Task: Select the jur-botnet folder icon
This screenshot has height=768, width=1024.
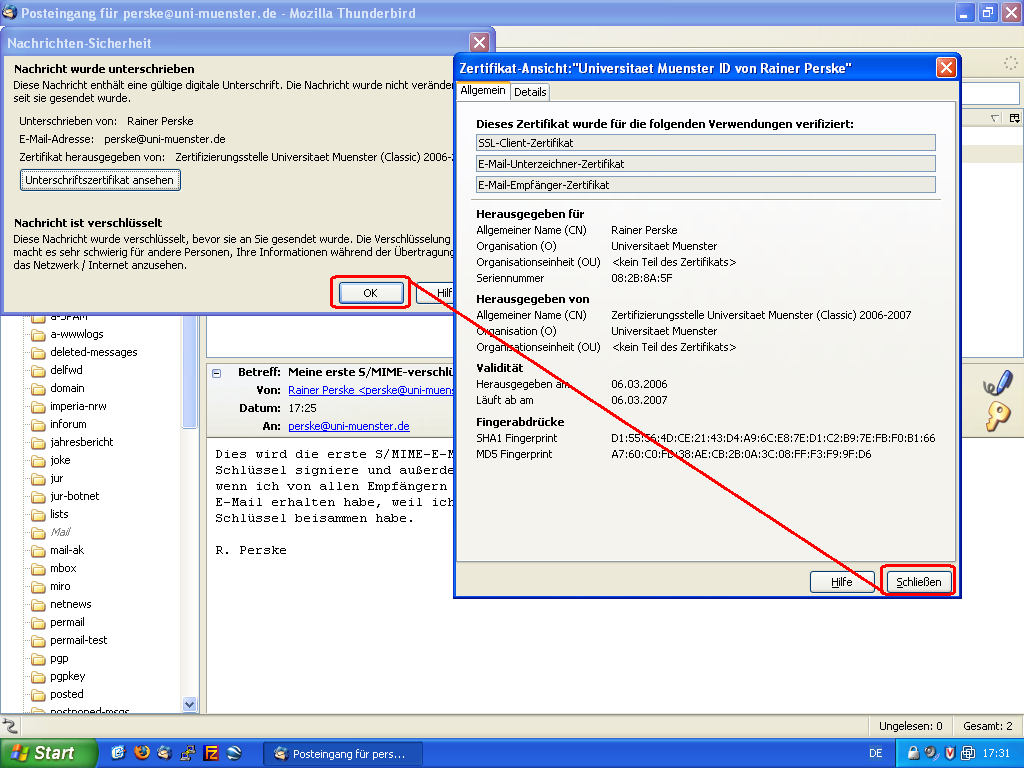Action: click(x=38, y=496)
